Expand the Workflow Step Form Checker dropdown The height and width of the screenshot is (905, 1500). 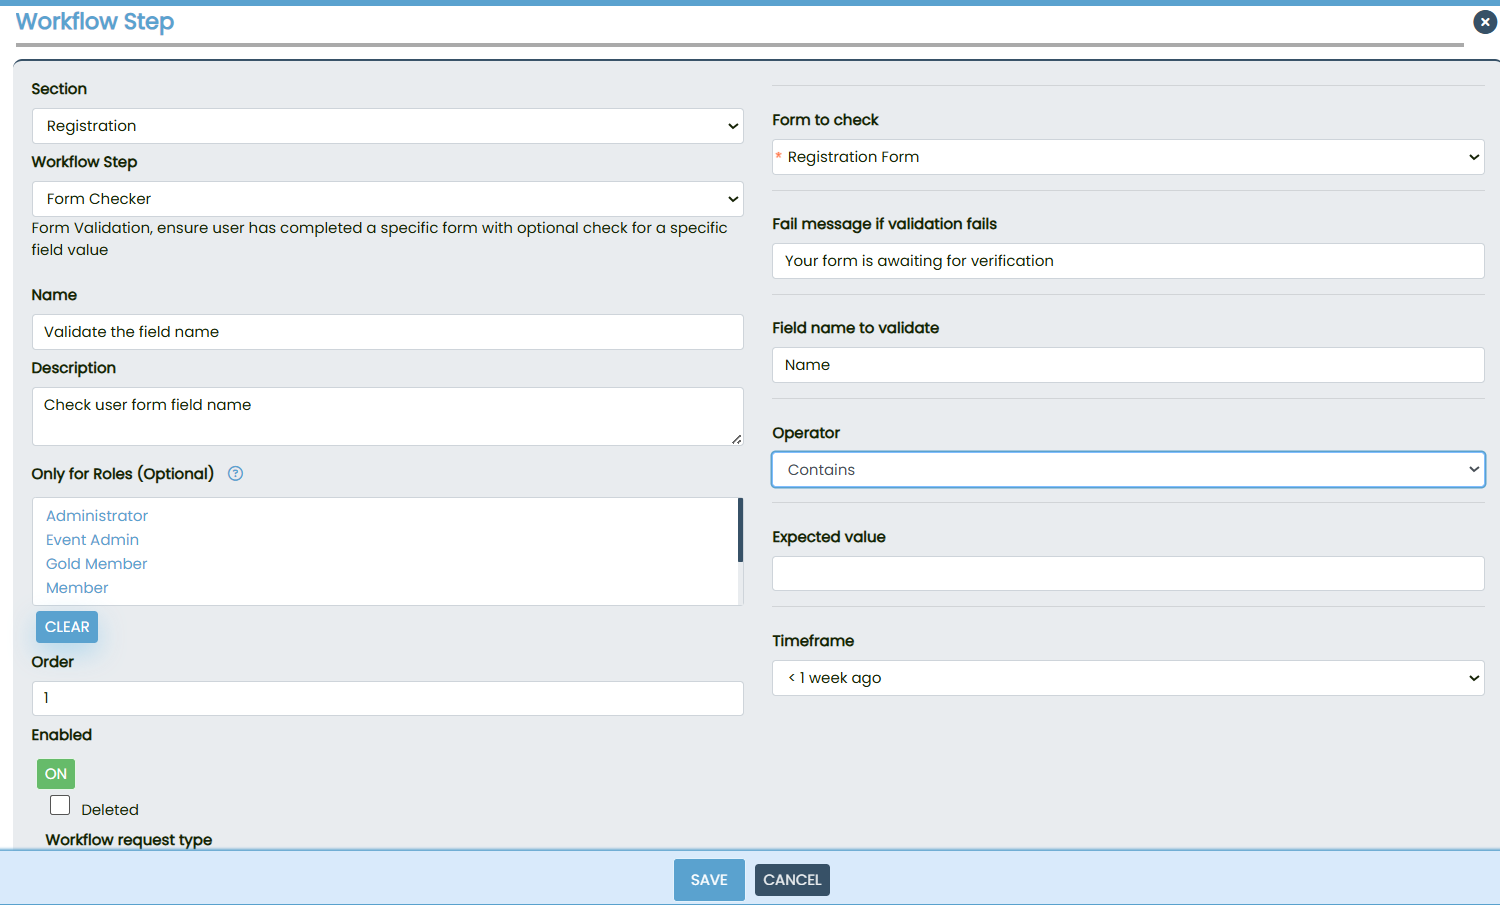point(387,199)
